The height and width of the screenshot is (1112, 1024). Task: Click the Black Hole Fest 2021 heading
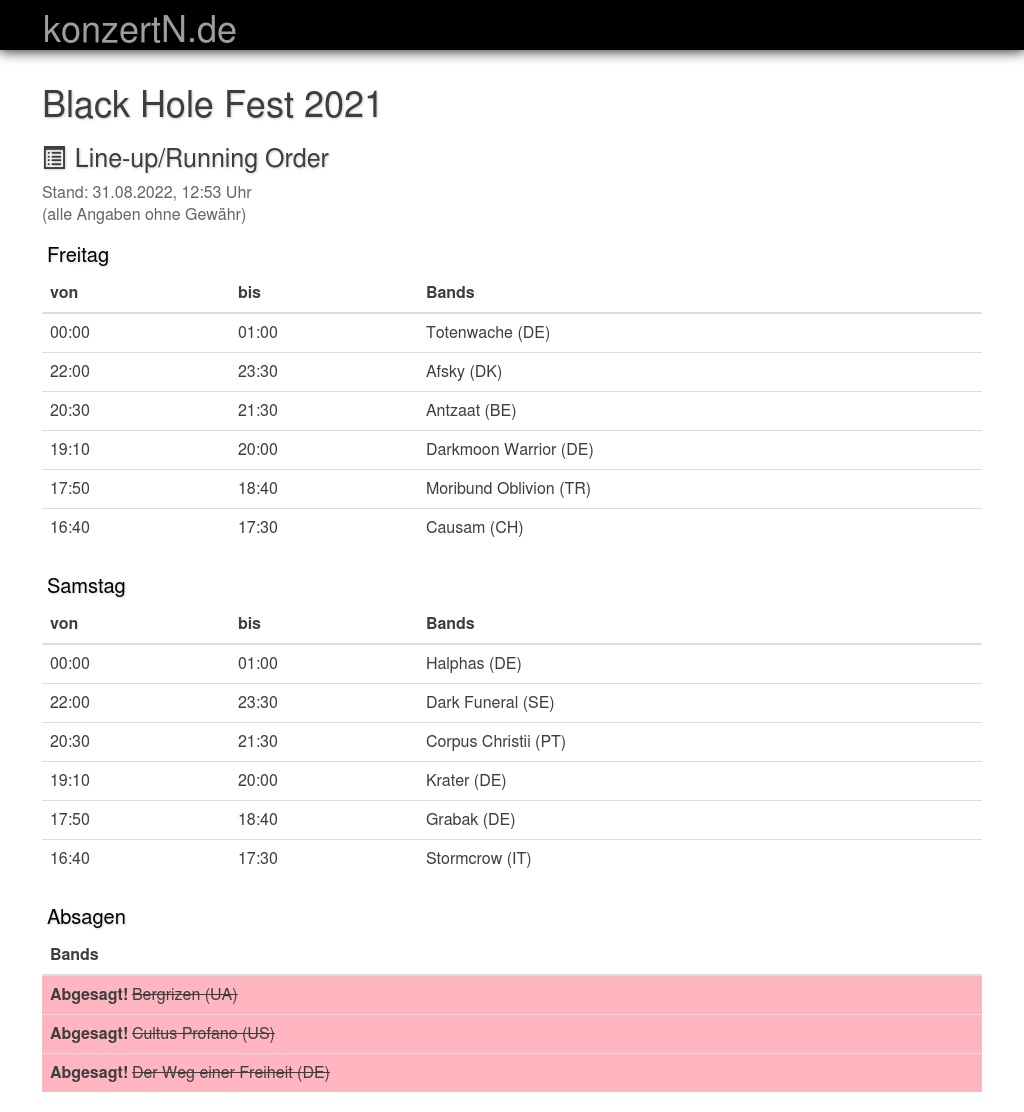click(x=212, y=105)
